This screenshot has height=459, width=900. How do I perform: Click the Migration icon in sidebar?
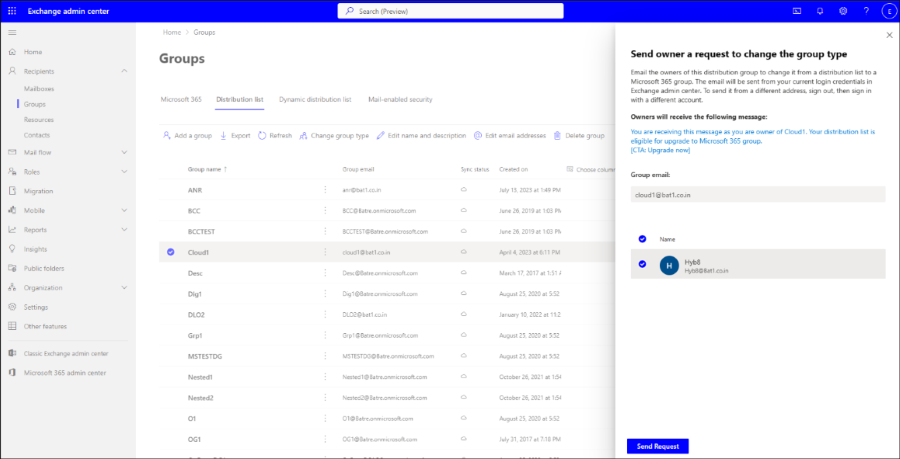tap(12, 191)
